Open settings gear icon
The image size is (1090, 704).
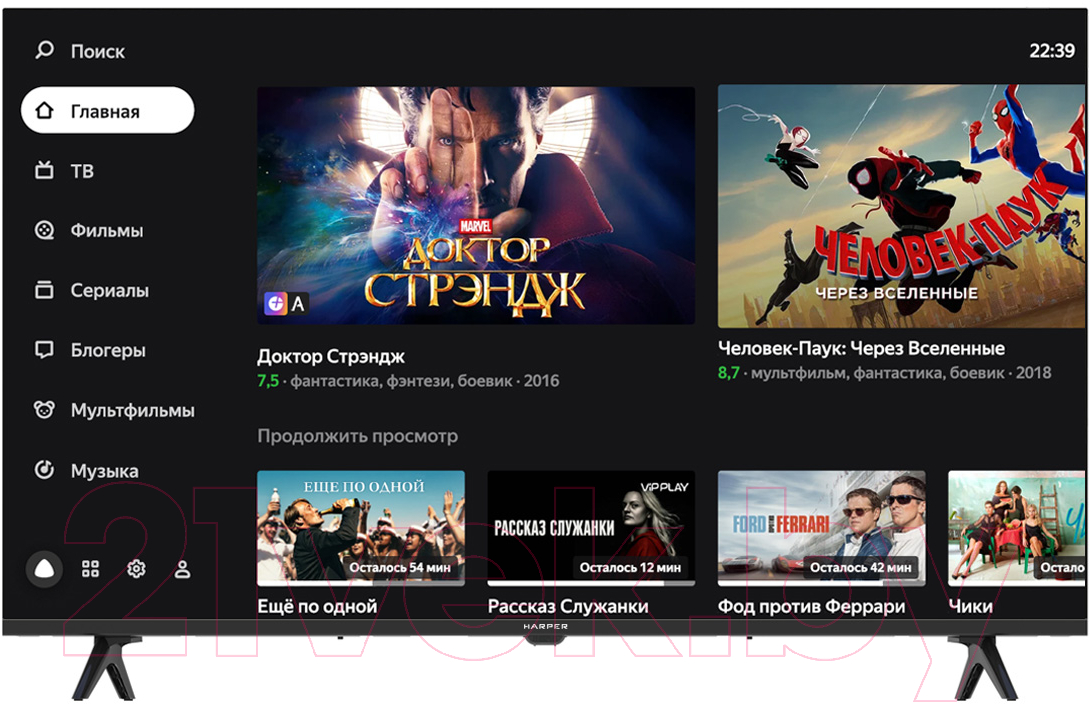tap(136, 569)
